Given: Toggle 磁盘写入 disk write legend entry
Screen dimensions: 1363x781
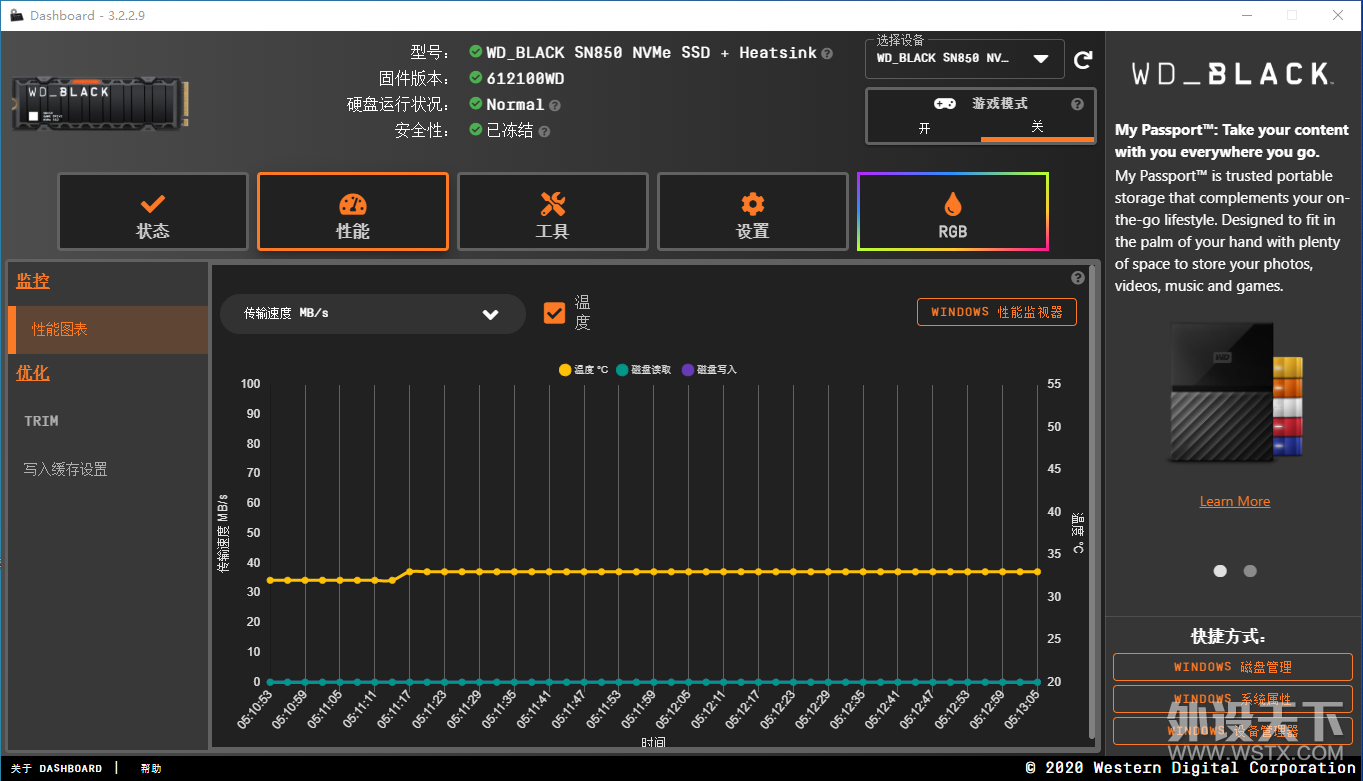Looking at the screenshot, I should click(709, 370).
